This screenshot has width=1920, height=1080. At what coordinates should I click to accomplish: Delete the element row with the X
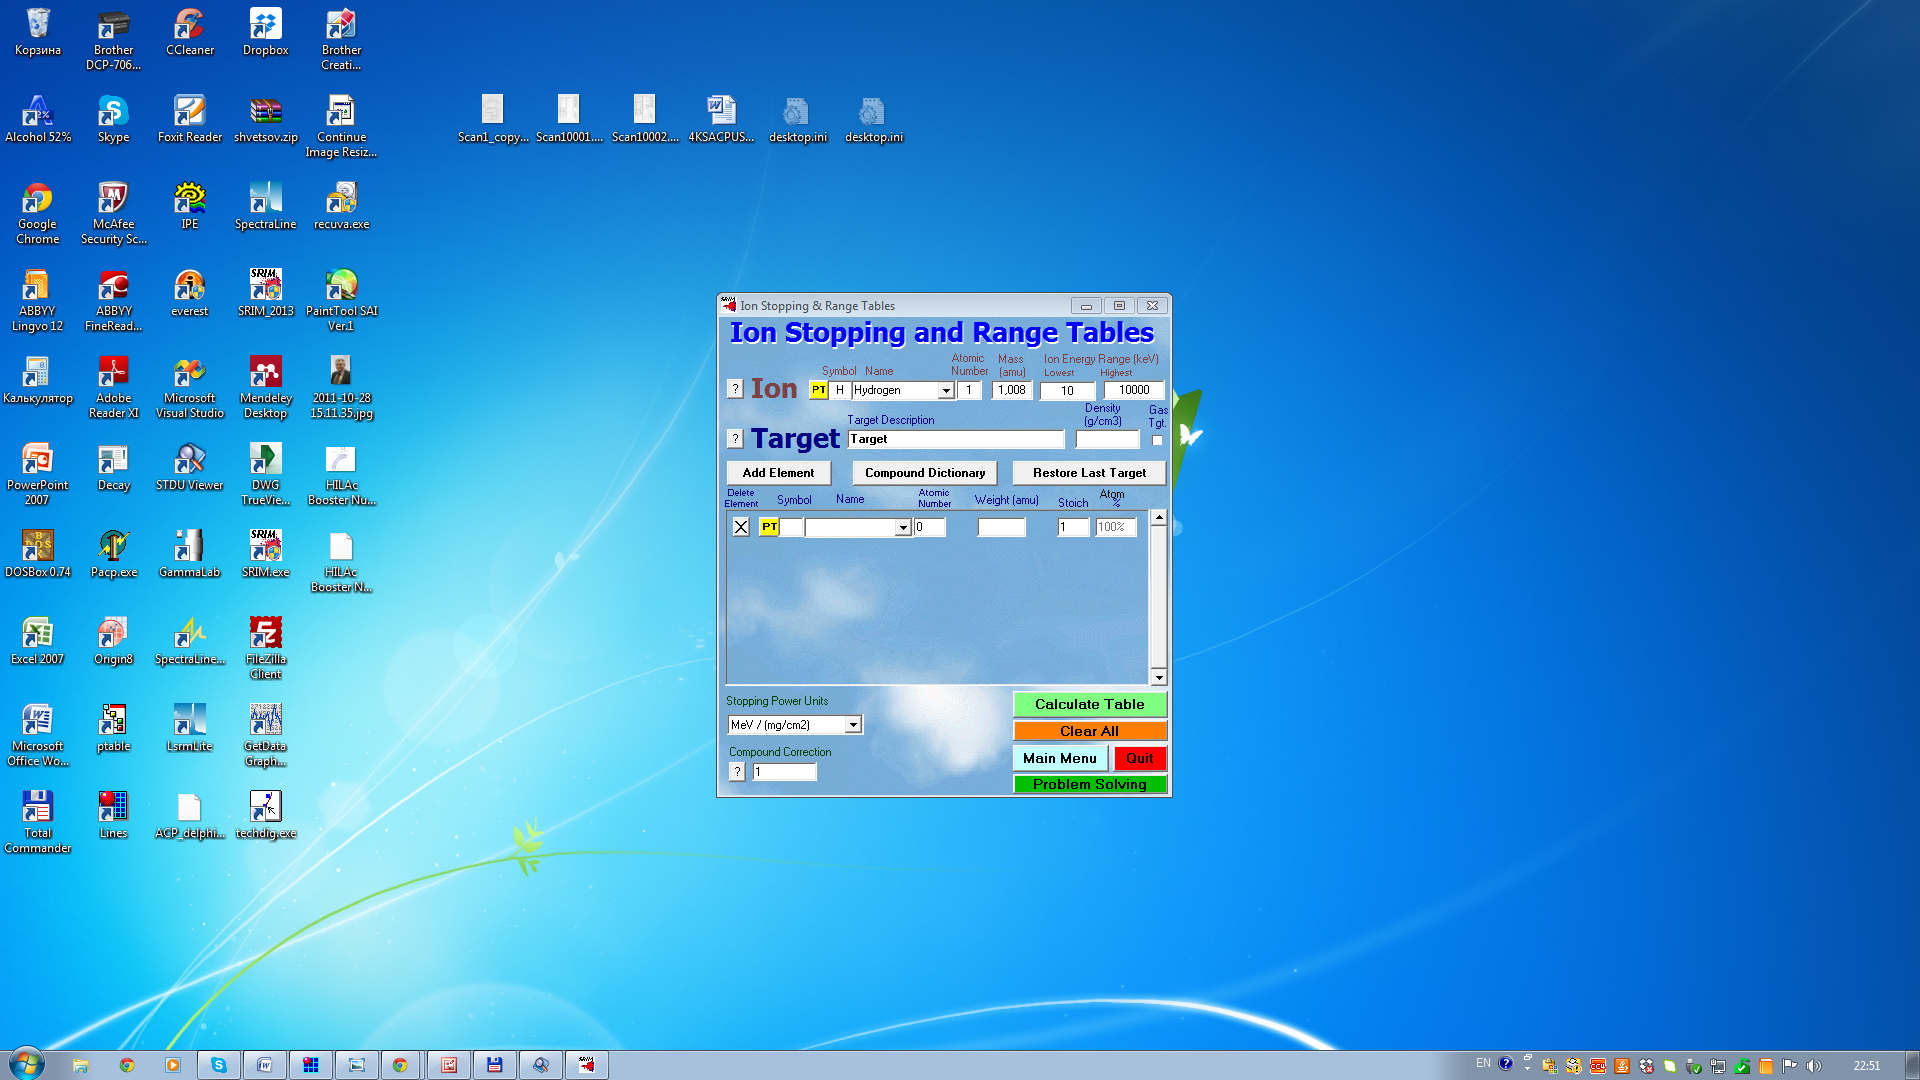[741, 527]
